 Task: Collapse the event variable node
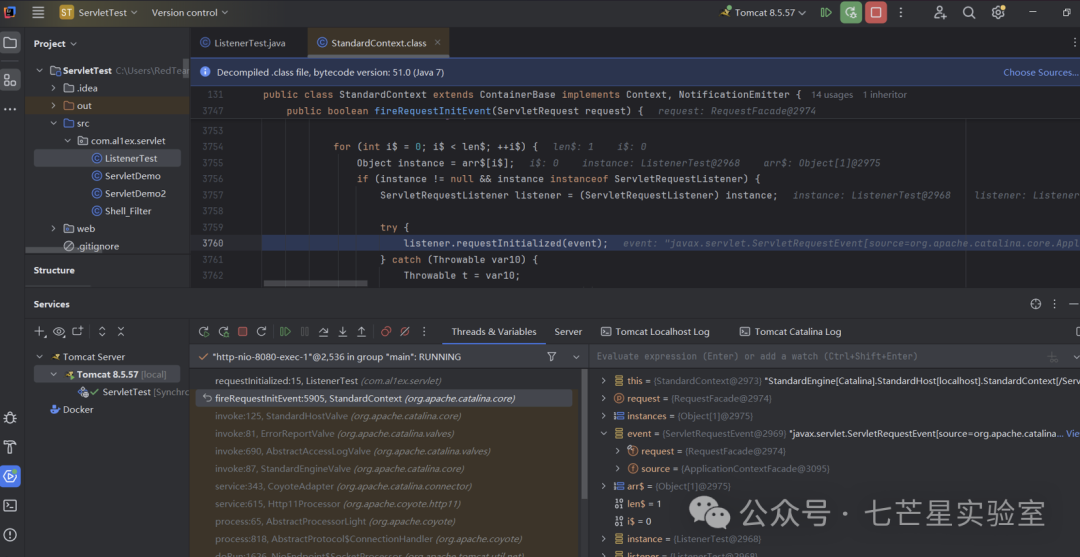603,434
